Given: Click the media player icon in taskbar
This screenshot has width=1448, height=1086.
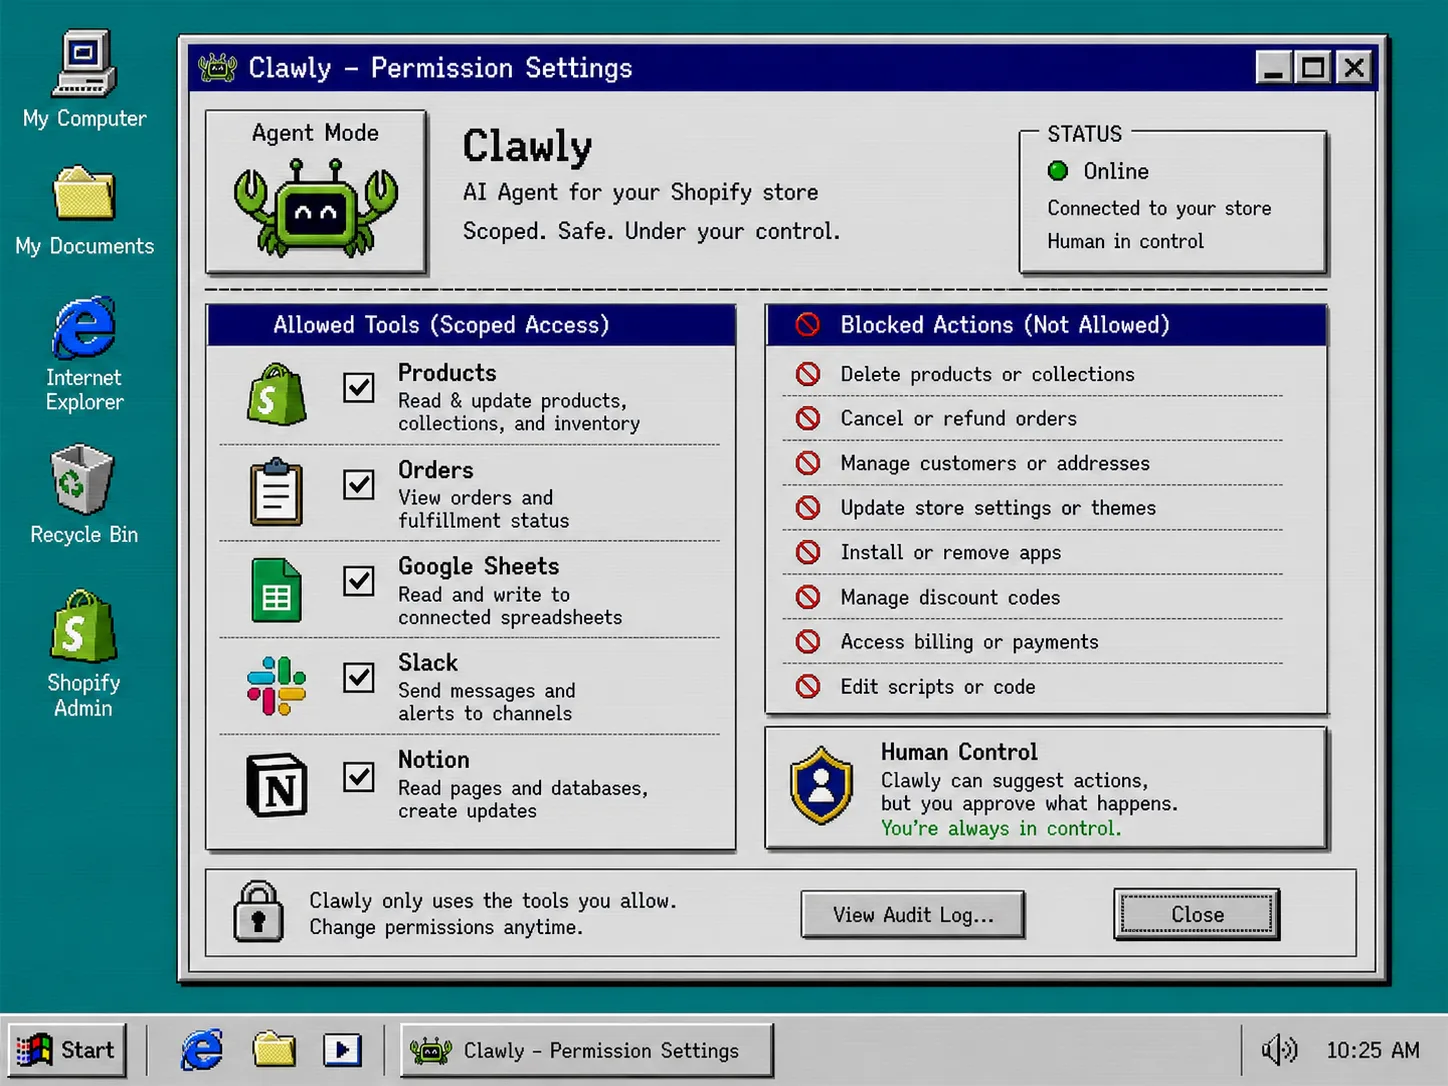Looking at the screenshot, I should [x=342, y=1050].
